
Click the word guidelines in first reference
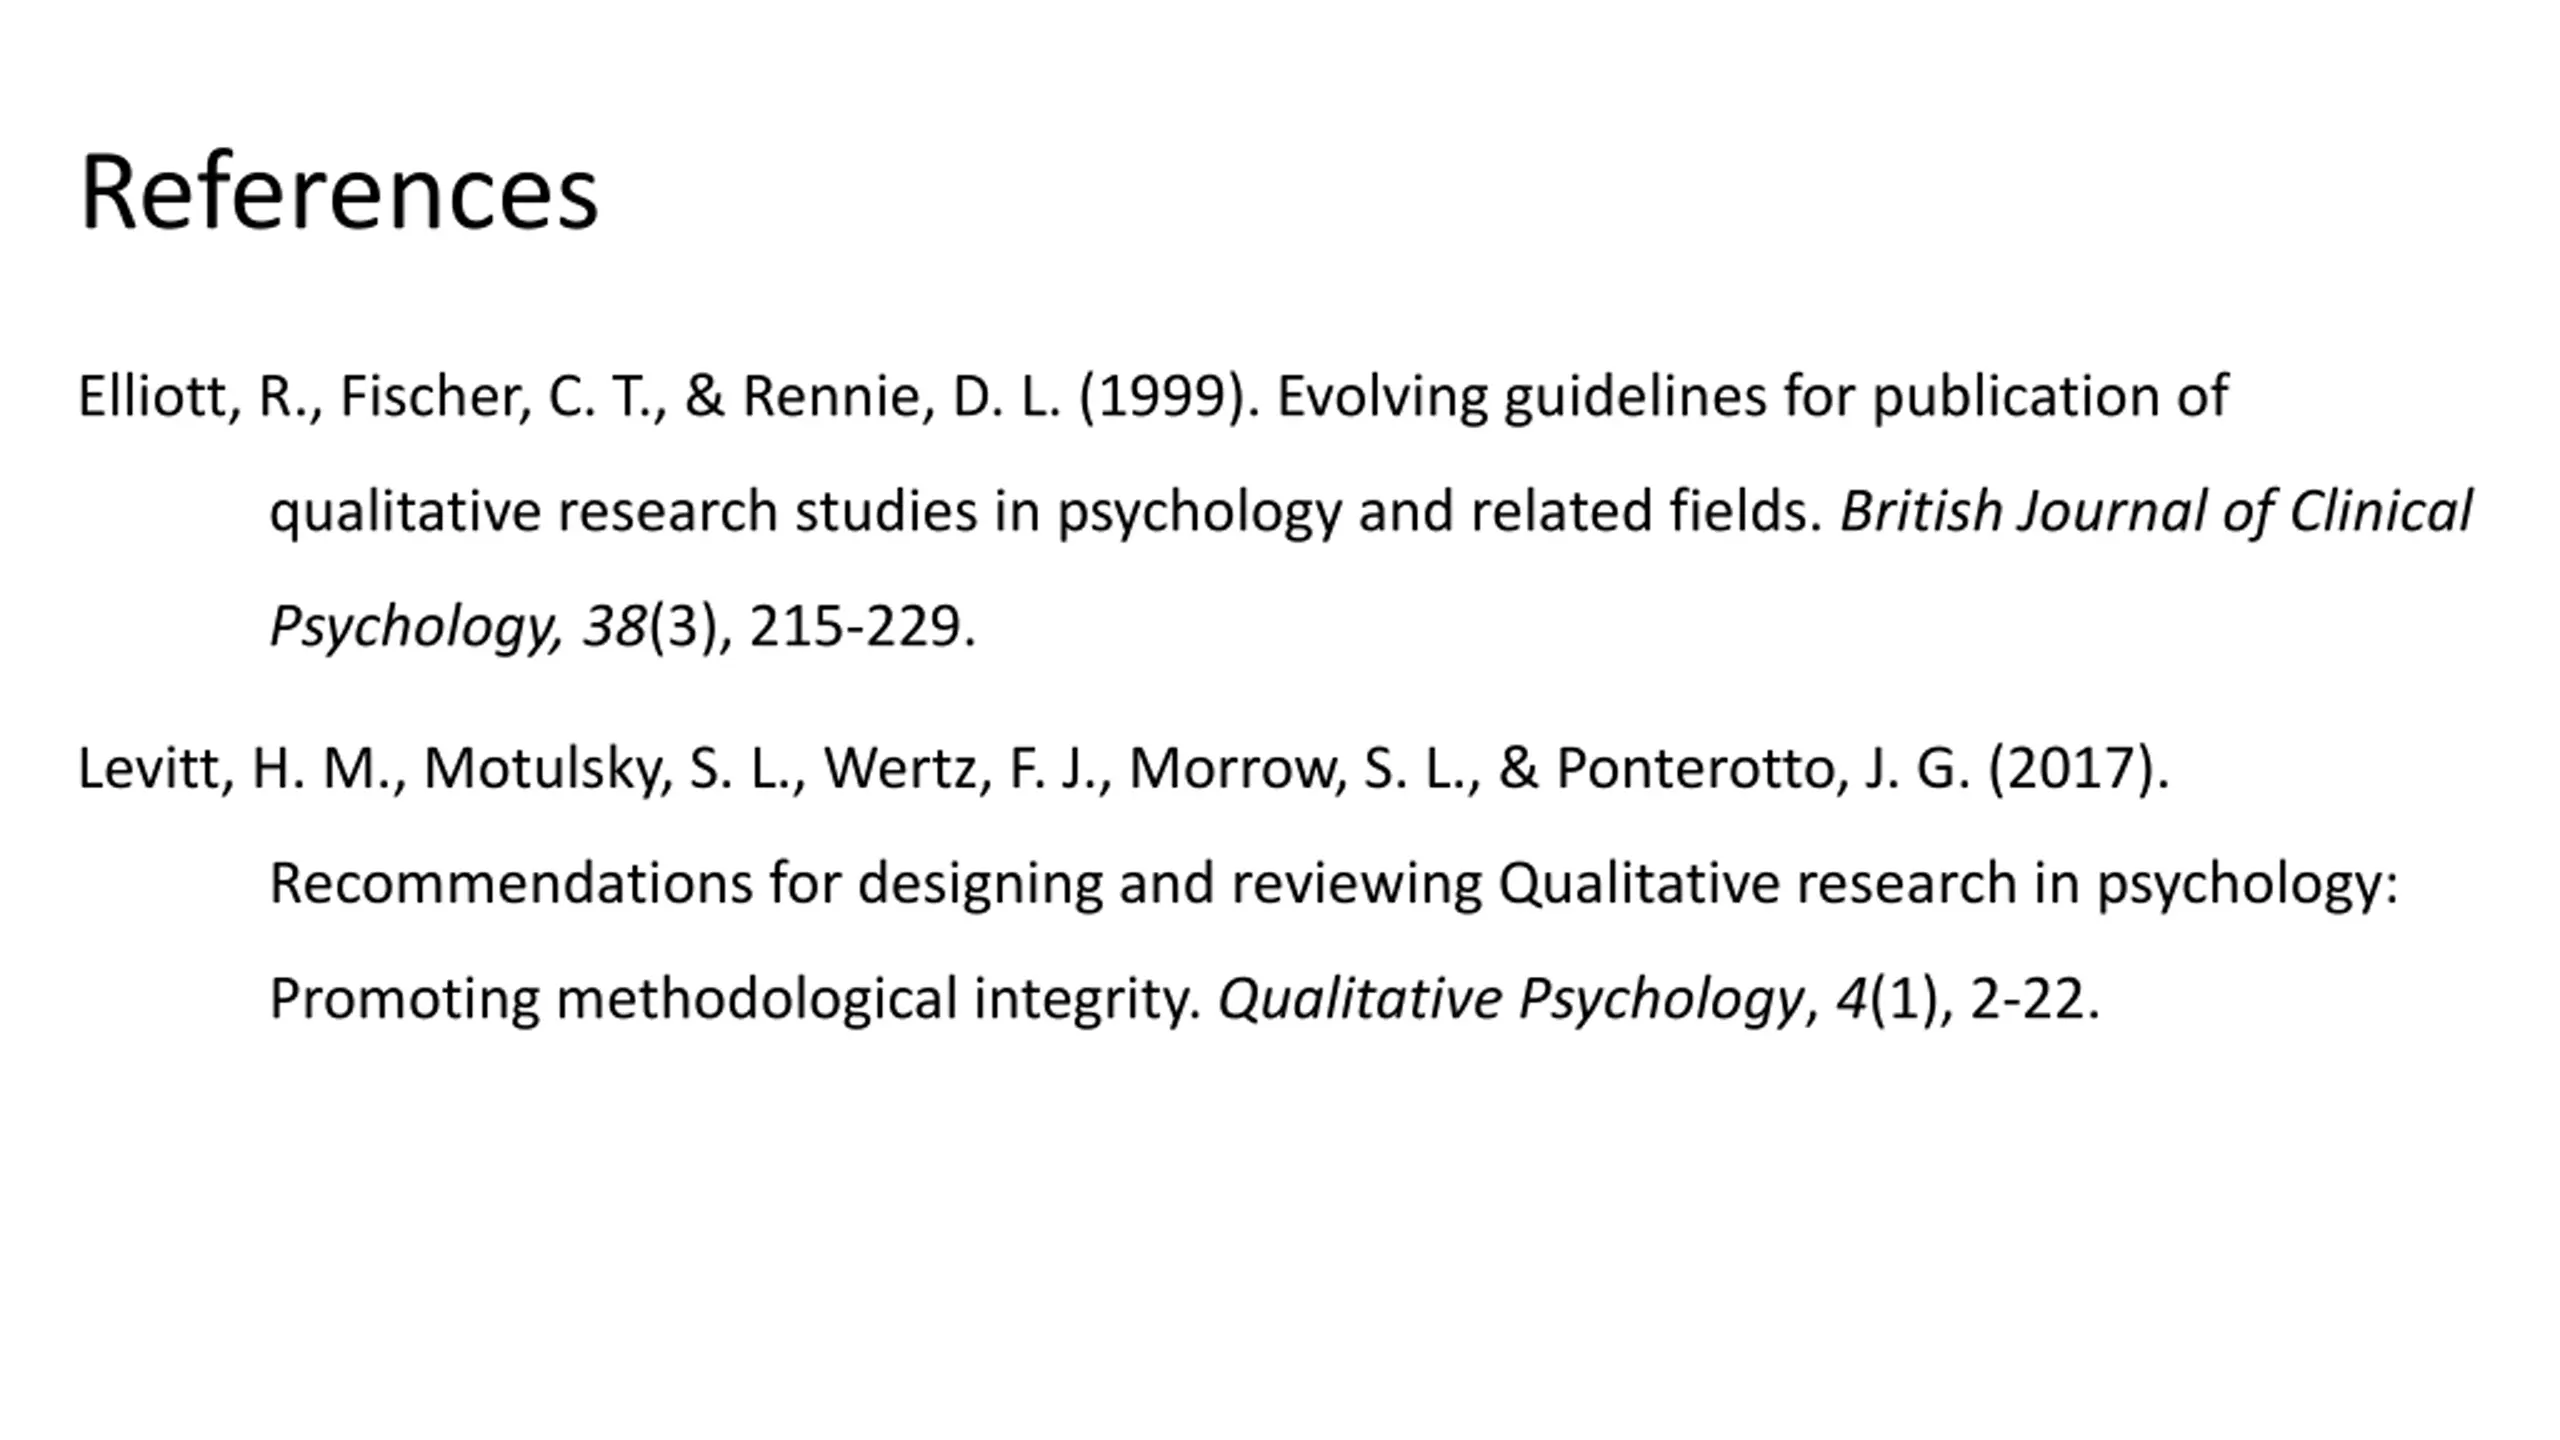pyautogui.click(x=1636, y=397)
